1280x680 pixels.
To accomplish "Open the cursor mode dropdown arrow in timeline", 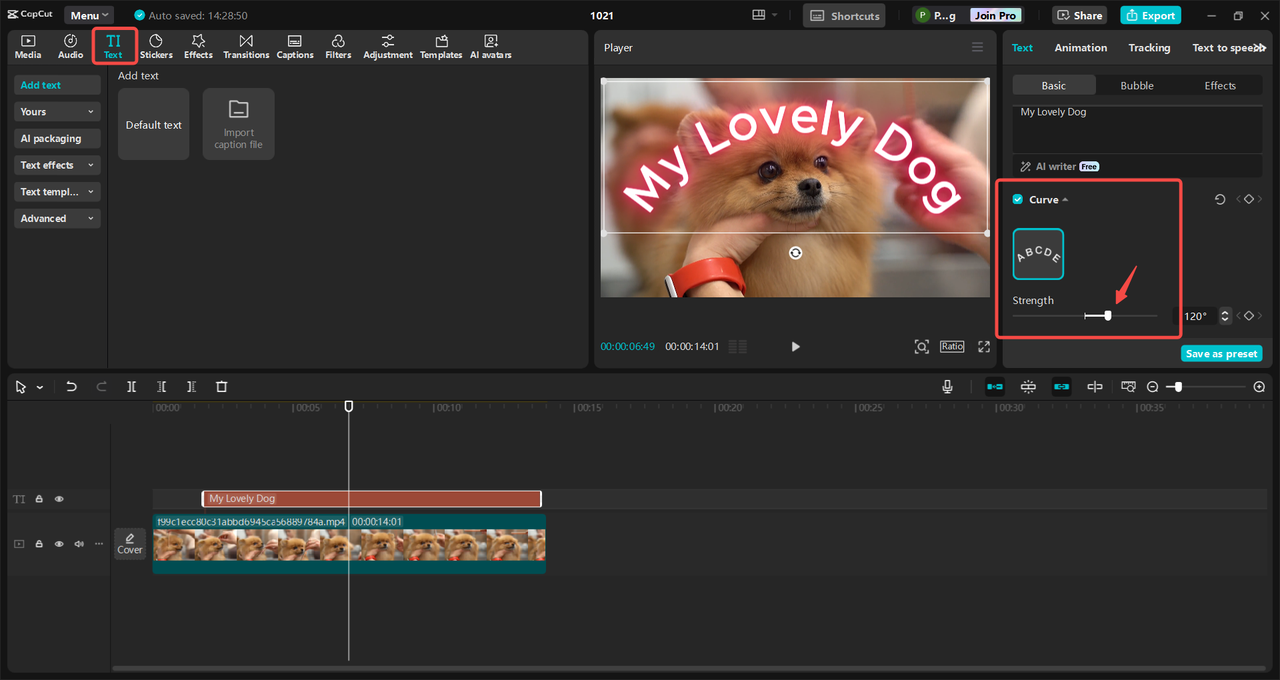I will [x=40, y=387].
